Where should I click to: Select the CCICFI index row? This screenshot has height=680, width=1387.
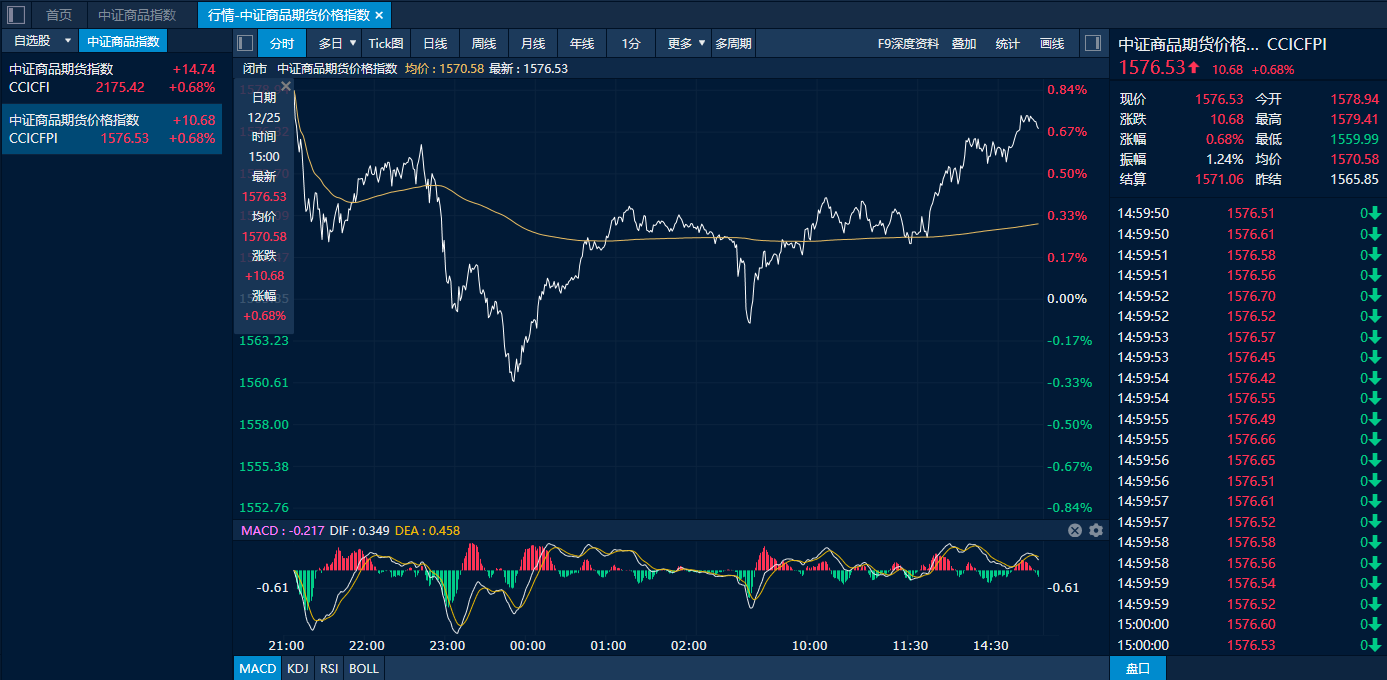tap(110, 78)
